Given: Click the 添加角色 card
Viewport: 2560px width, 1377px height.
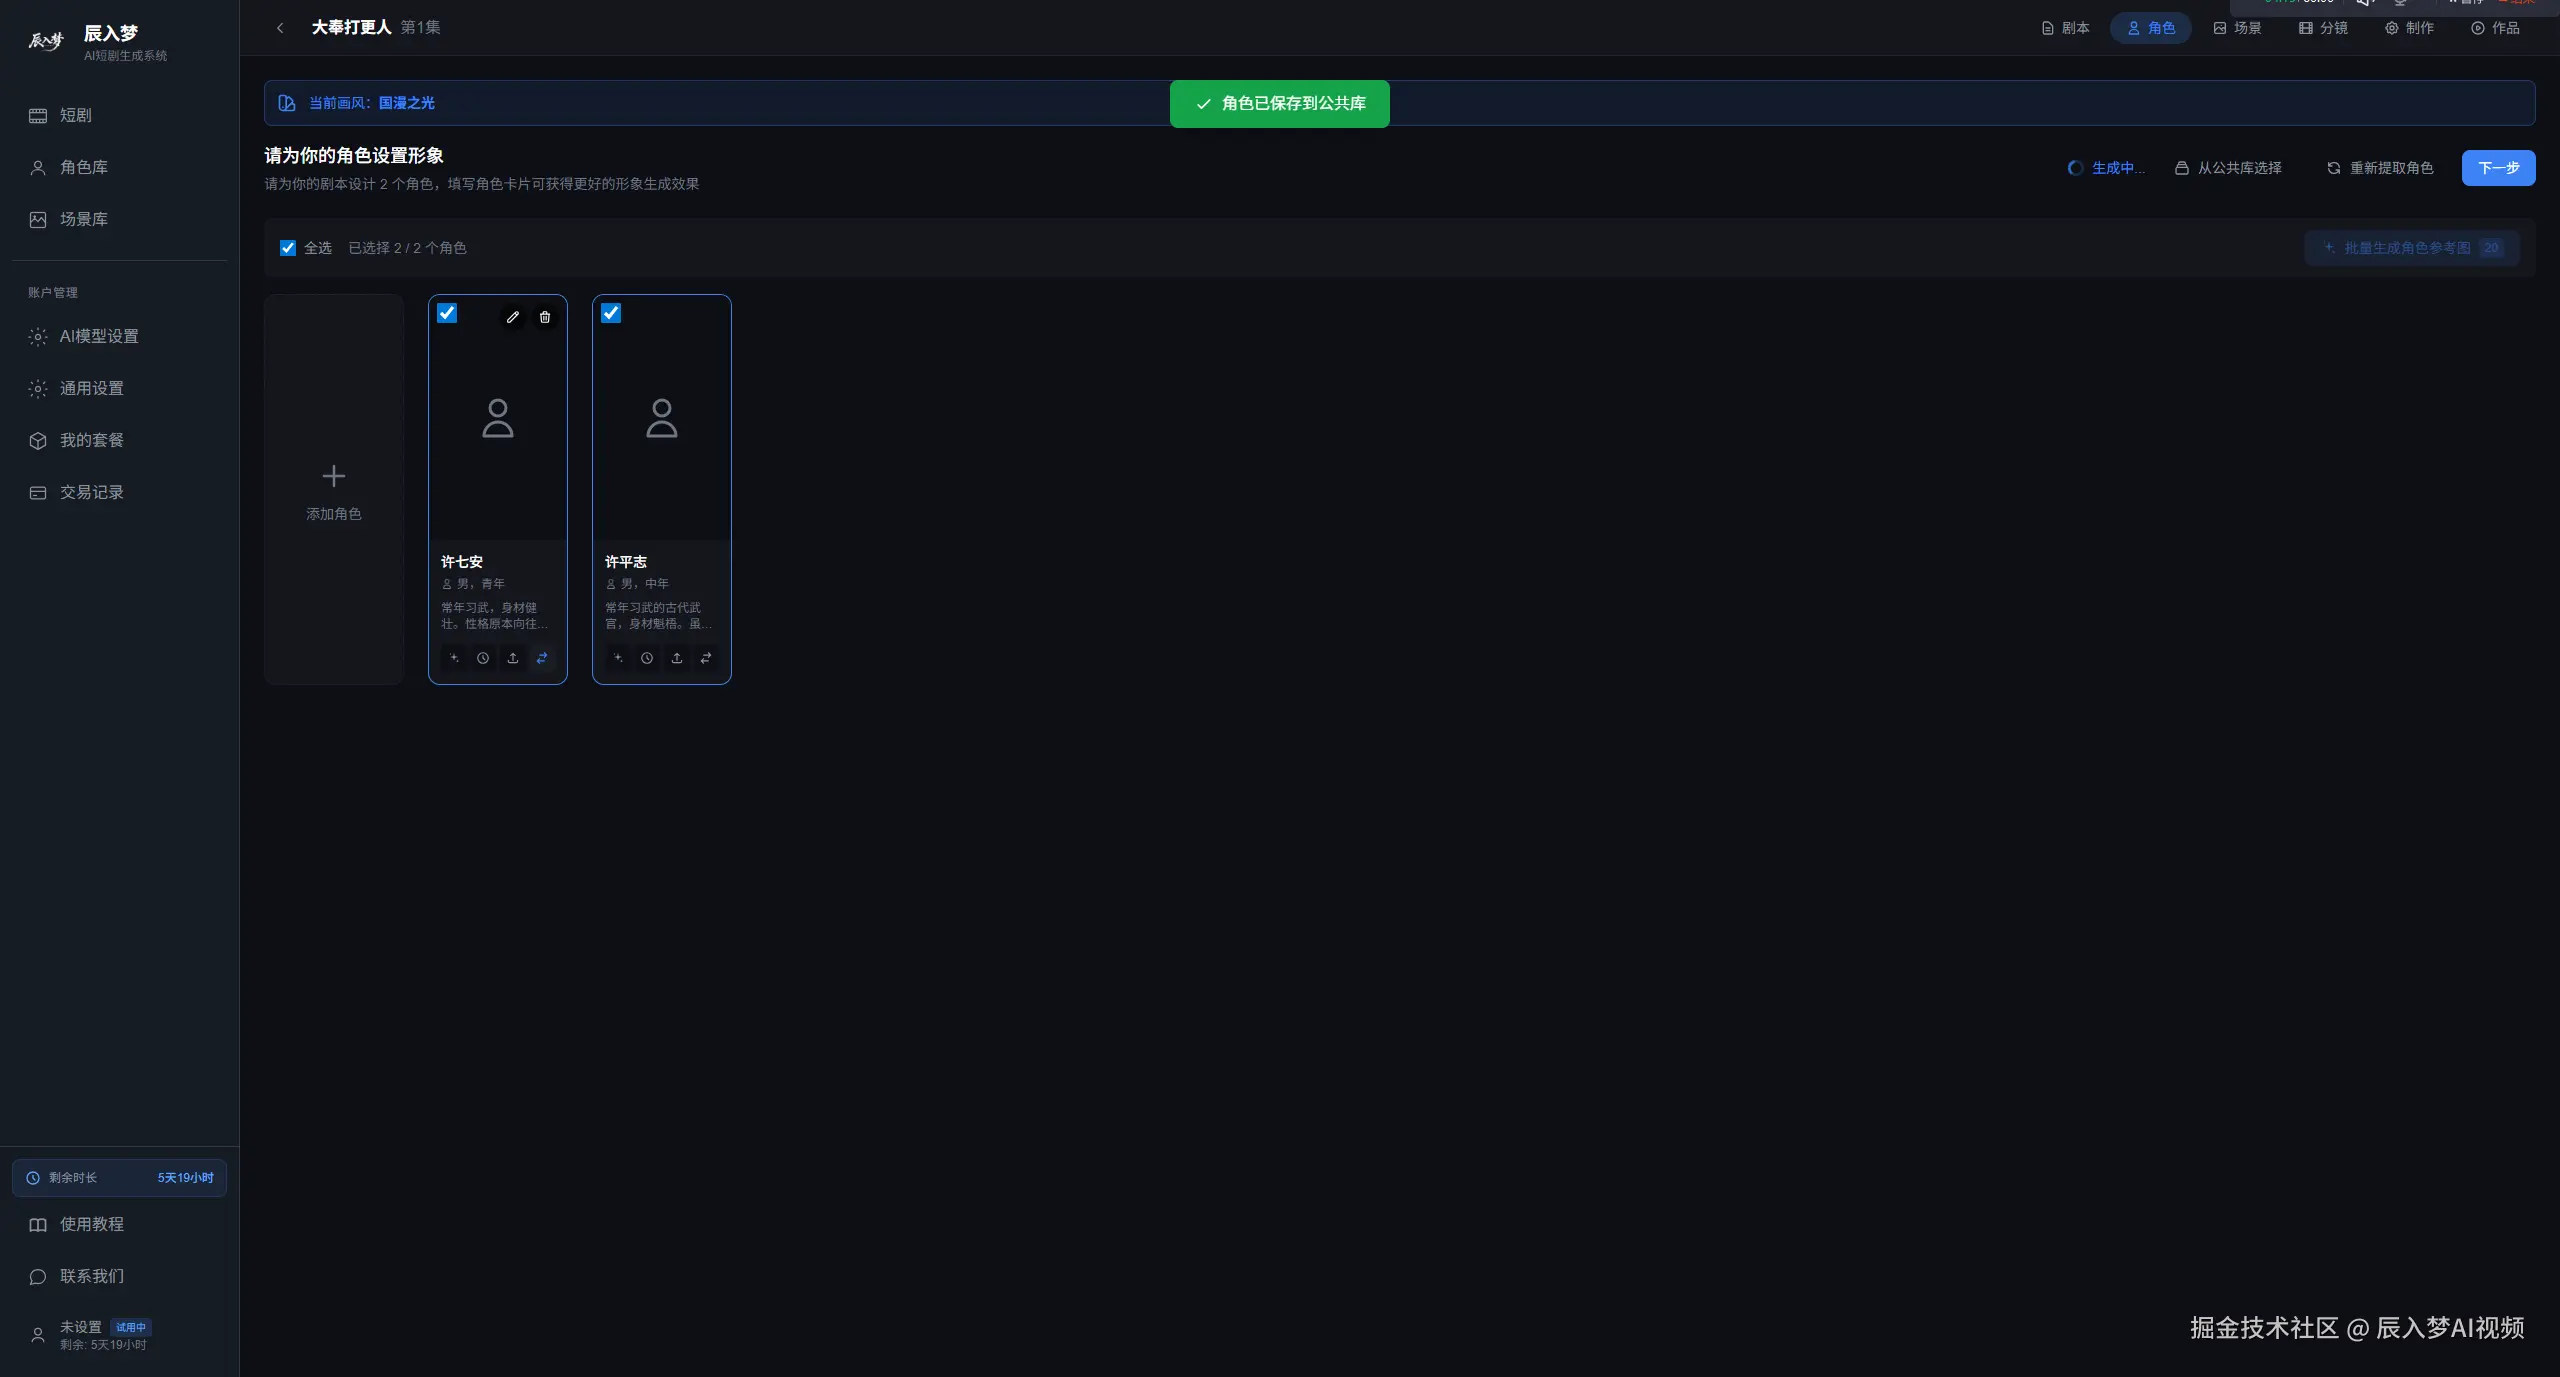Looking at the screenshot, I should pos(334,490).
